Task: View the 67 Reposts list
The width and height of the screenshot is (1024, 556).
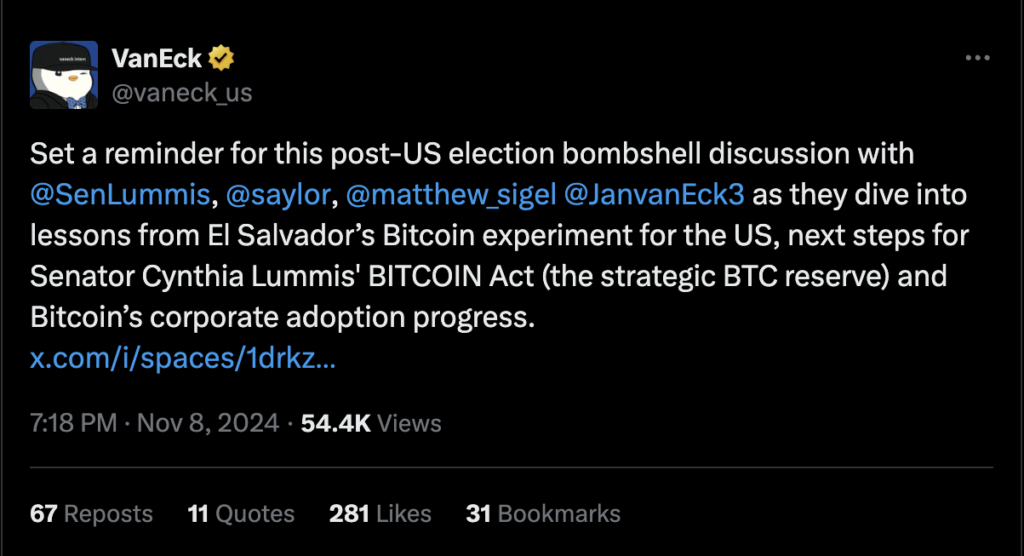Action: [92, 514]
